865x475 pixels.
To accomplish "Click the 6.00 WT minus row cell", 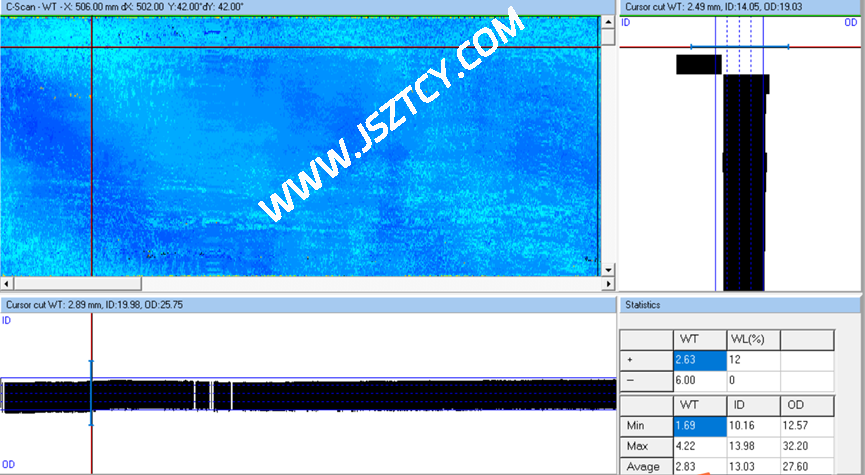I will pos(697,381).
